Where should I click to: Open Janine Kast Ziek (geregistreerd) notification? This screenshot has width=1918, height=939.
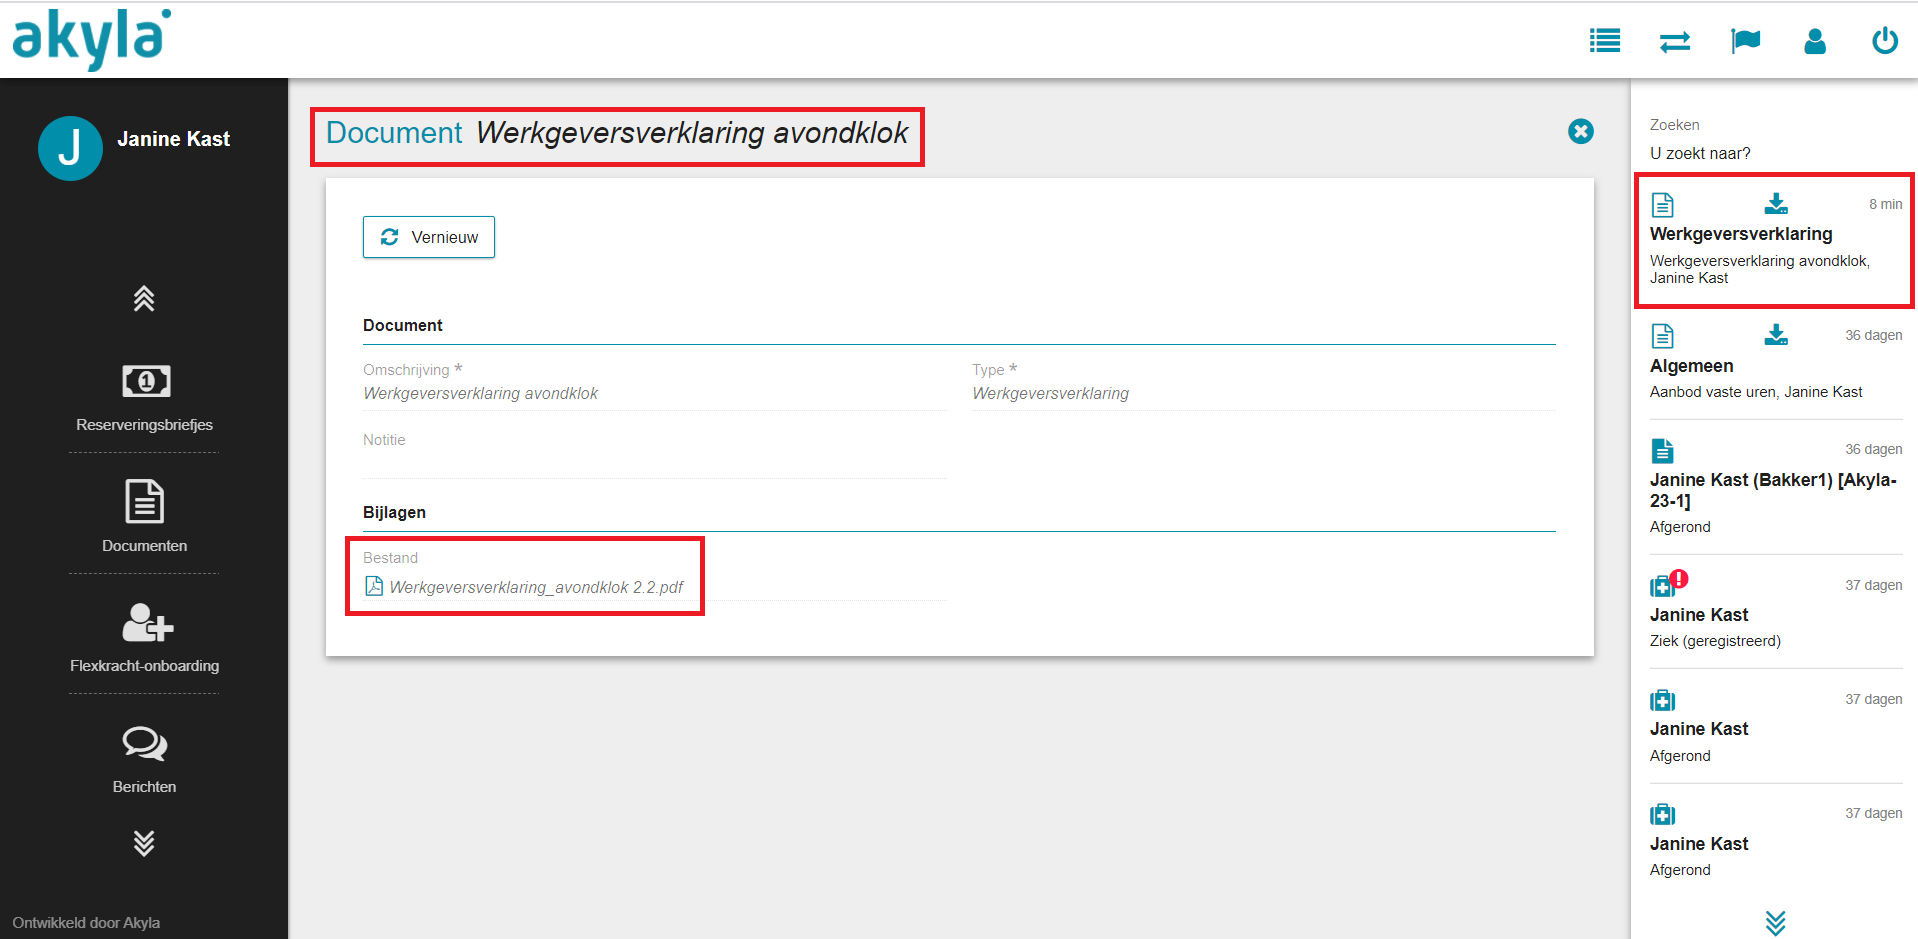pos(1699,615)
